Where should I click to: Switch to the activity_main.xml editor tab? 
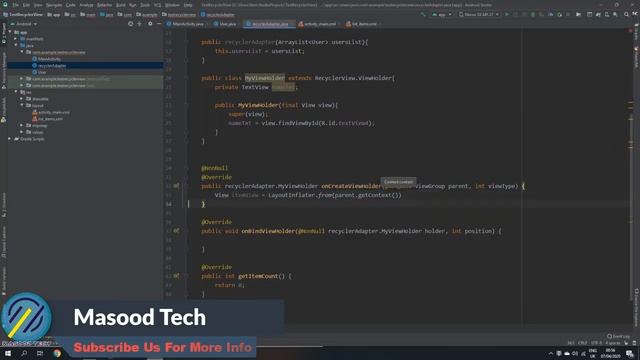click(x=320, y=24)
